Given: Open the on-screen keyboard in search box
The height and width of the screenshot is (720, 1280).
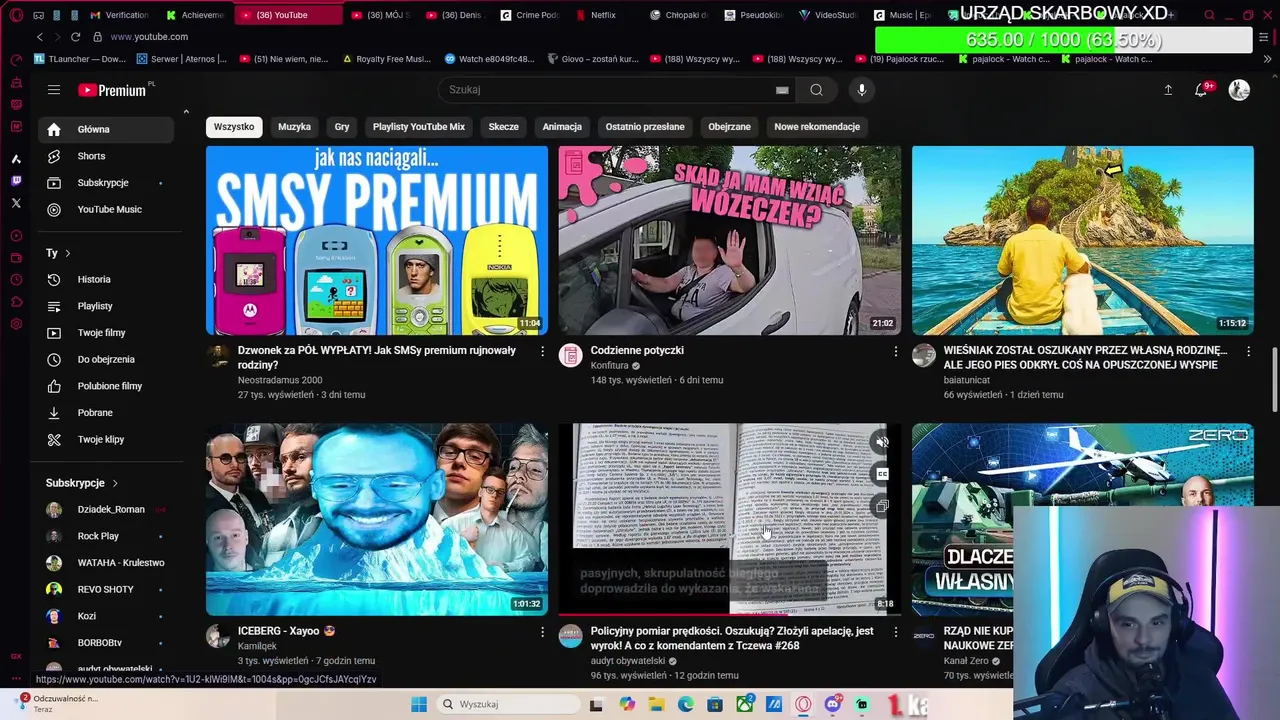Looking at the screenshot, I should [782, 90].
